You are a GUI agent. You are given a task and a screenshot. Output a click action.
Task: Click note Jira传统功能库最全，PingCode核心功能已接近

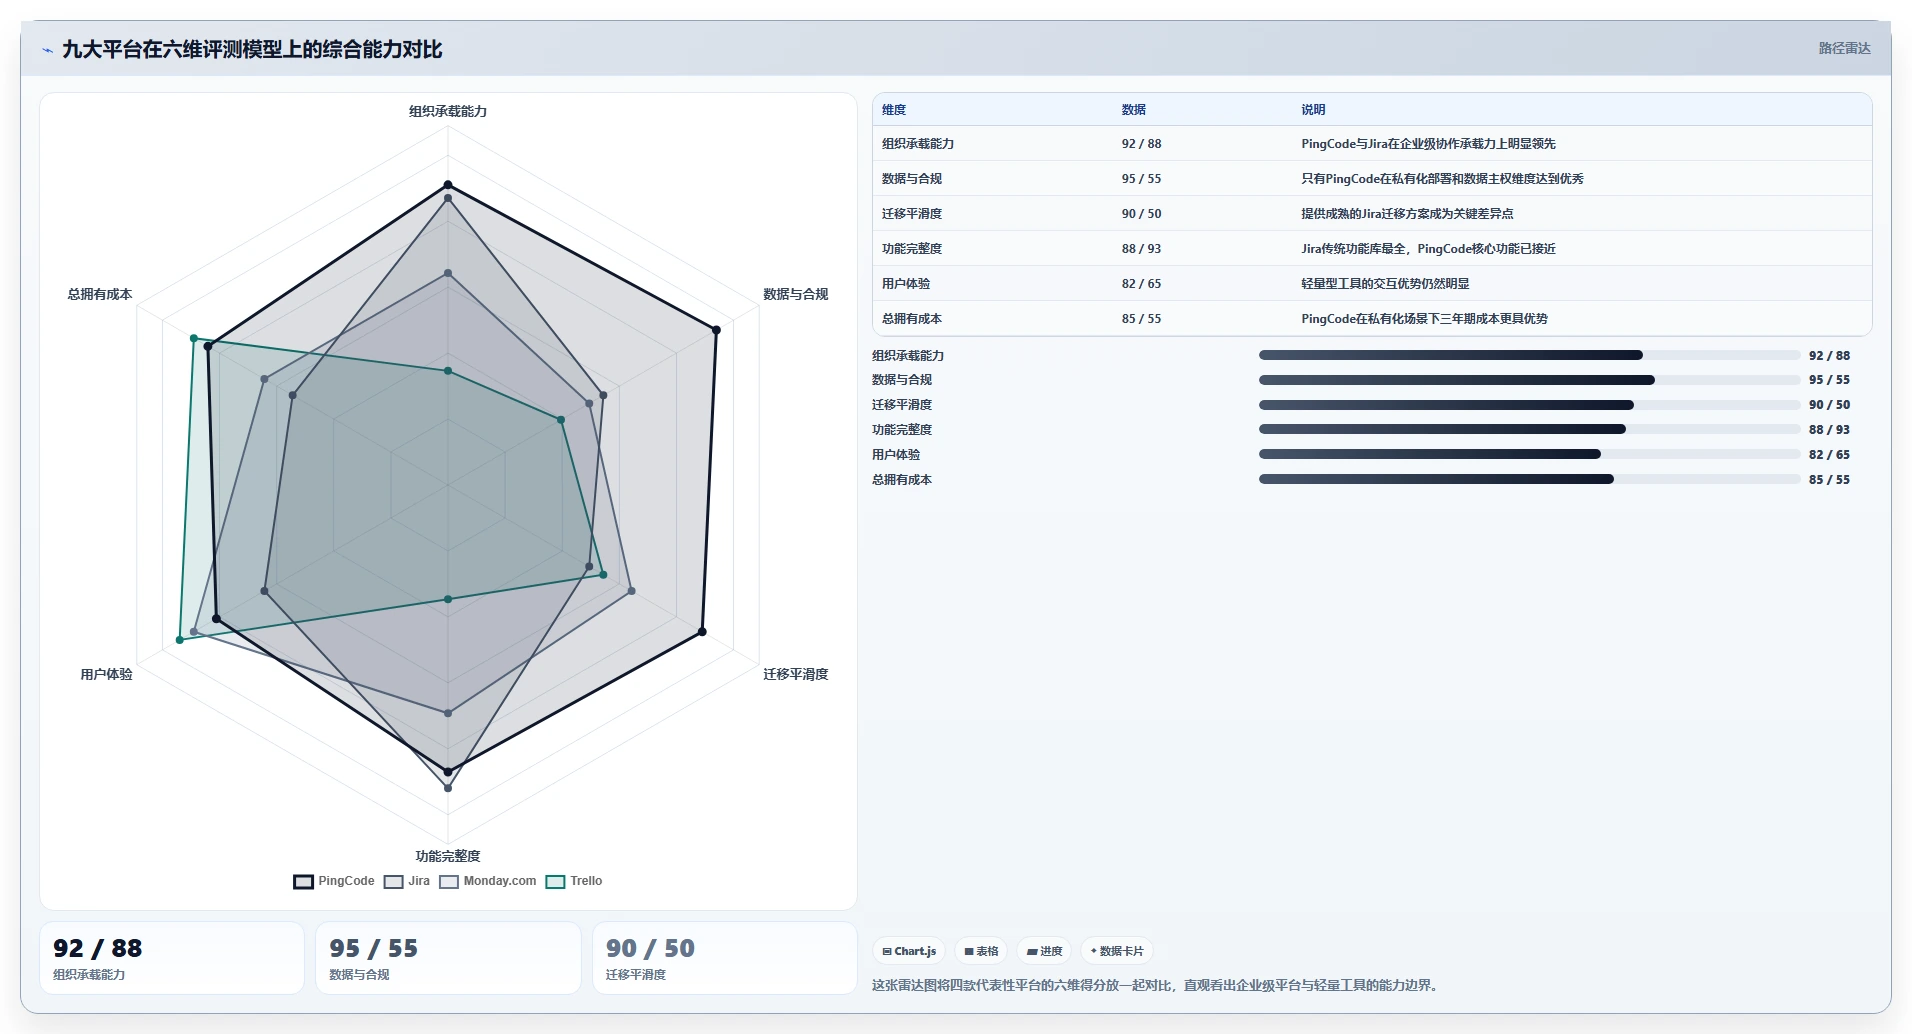point(1428,249)
